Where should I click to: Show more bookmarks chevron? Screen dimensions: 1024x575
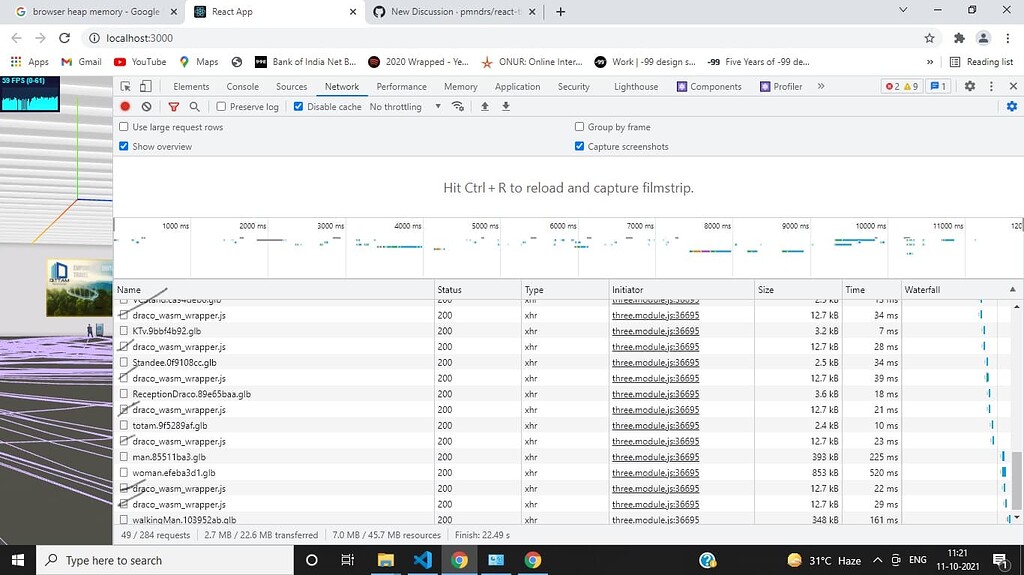(930, 61)
